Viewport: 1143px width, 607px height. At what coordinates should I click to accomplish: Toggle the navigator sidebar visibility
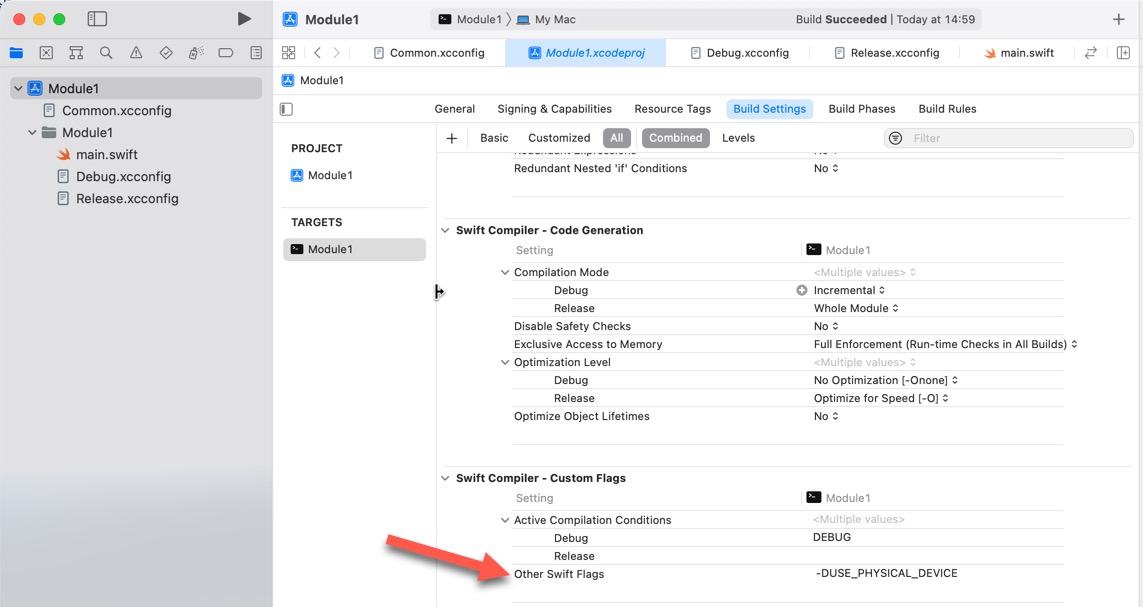(x=97, y=19)
